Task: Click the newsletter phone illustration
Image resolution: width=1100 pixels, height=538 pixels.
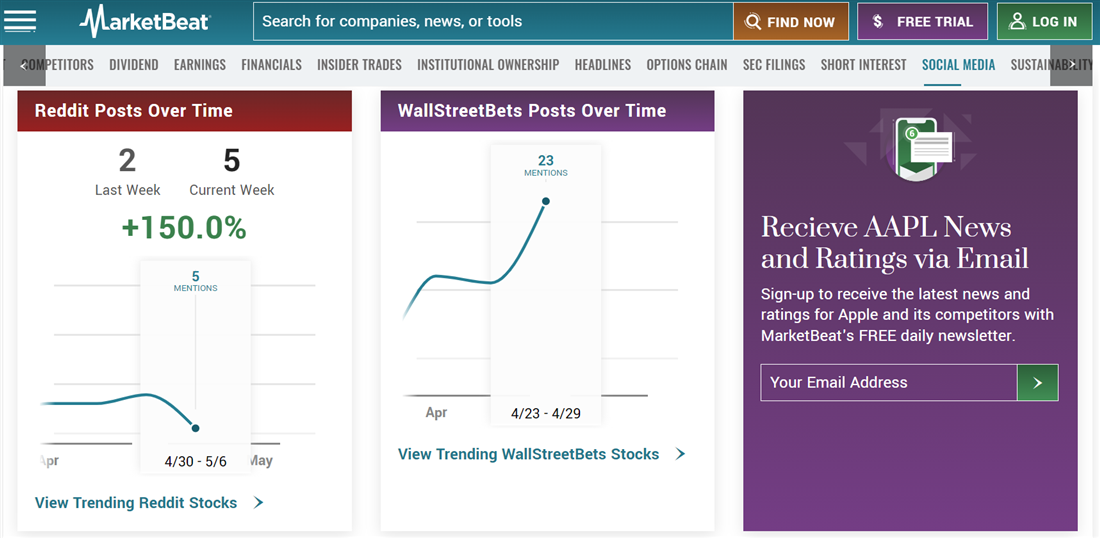Action: tap(917, 148)
